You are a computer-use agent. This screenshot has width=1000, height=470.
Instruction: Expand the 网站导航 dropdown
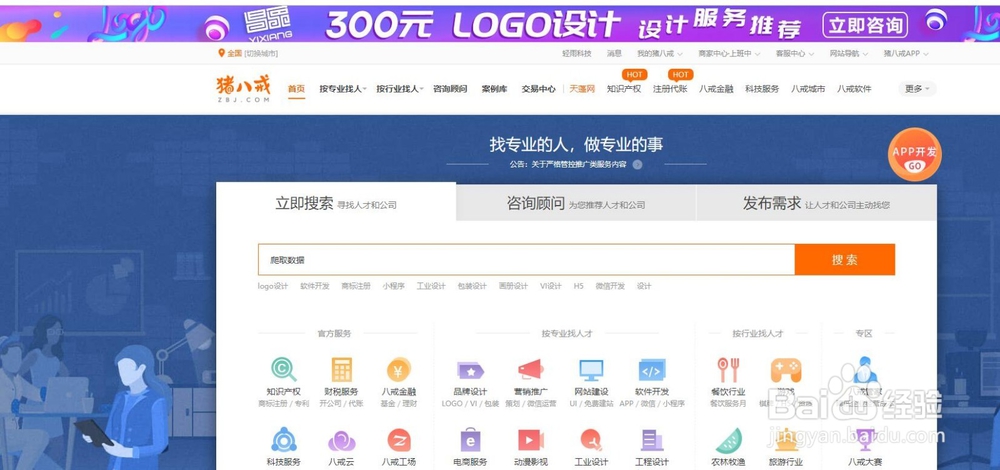tap(849, 54)
